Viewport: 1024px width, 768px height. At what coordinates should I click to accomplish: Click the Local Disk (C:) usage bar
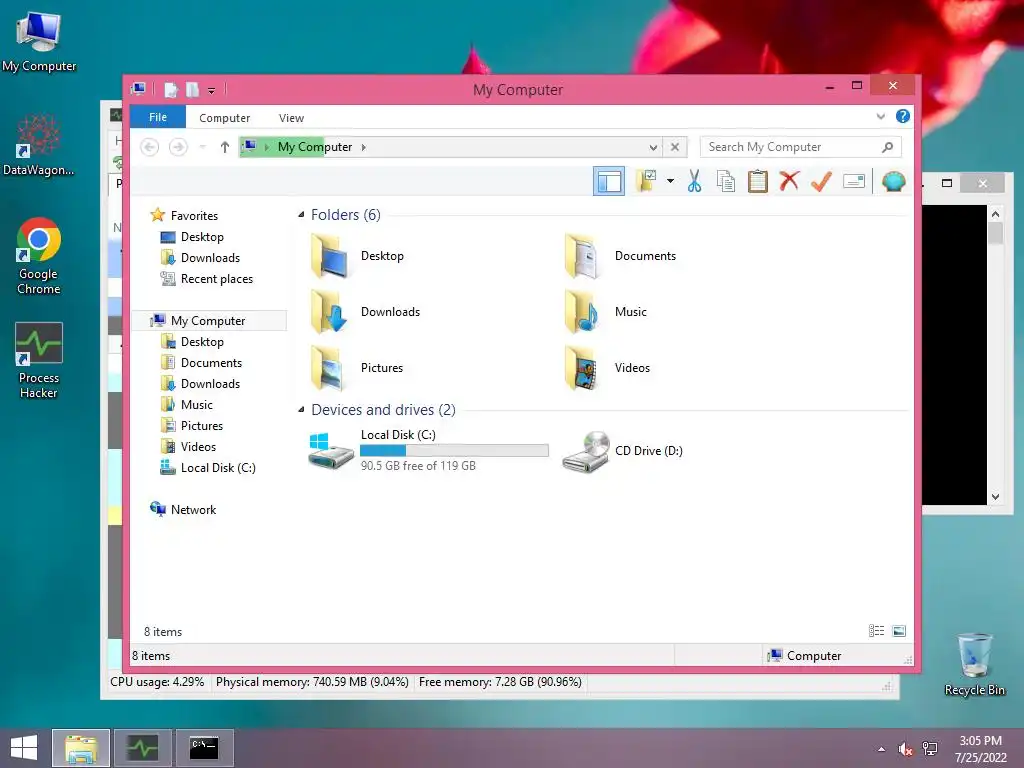[x=455, y=450]
